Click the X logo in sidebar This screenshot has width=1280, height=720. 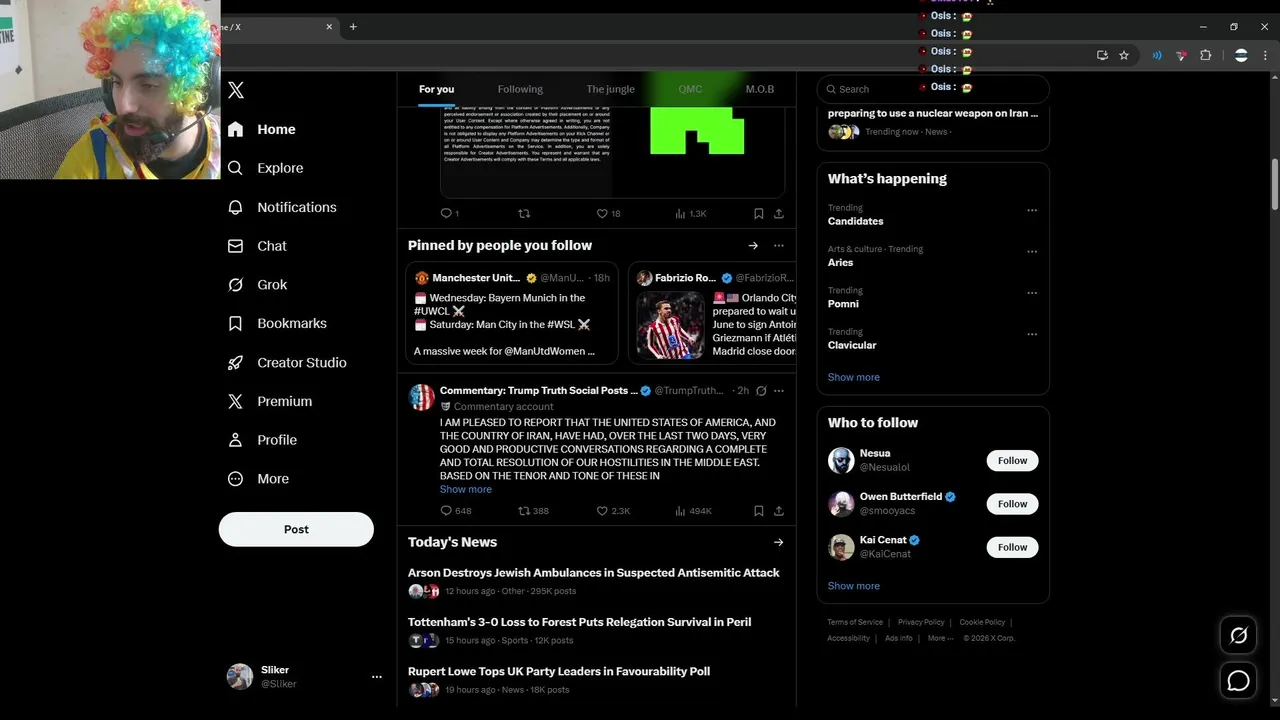[x=236, y=90]
